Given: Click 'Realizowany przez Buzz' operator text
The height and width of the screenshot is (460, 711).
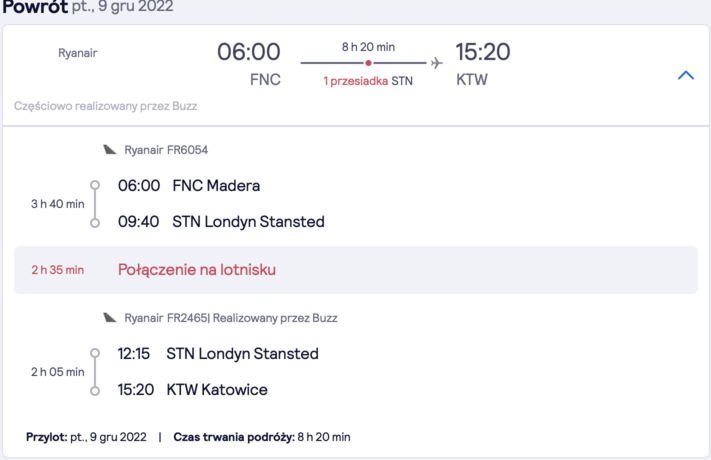Looking at the screenshot, I should coord(275,318).
